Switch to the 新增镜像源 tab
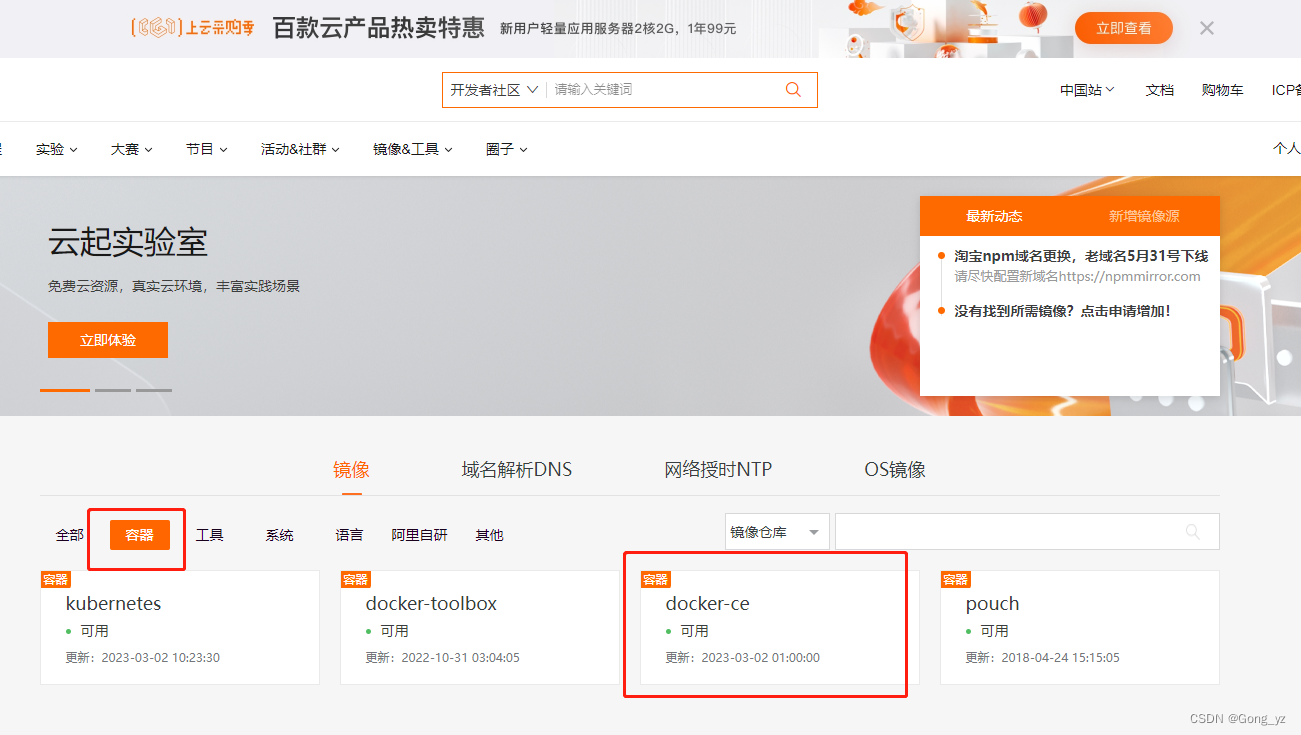The height and width of the screenshot is (735, 1301). pos(1144,216)
